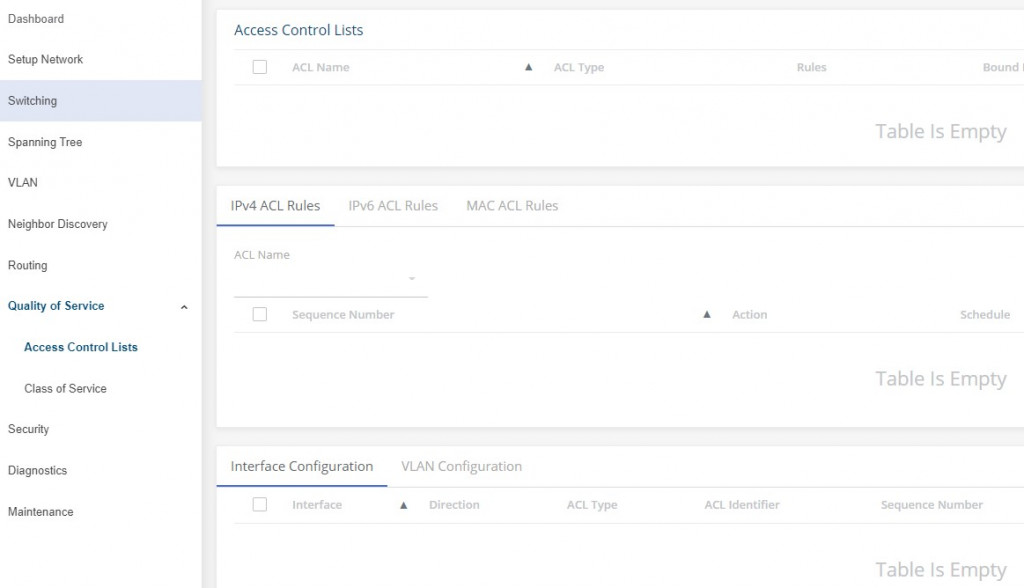Check the select-all box next to Sequence Number
The image size is (1024, 588).
pos(260,314)
